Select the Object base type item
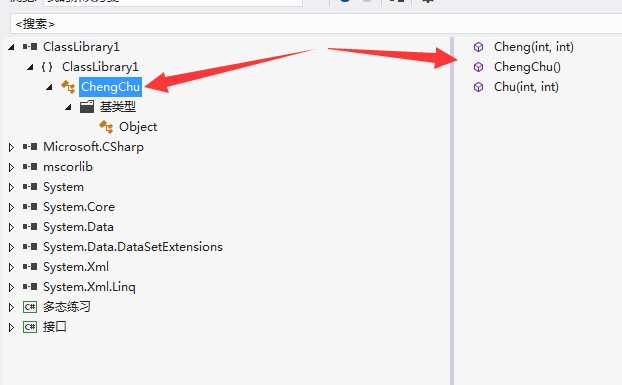The height and width of the screenshot is (385, 622). 138,127
